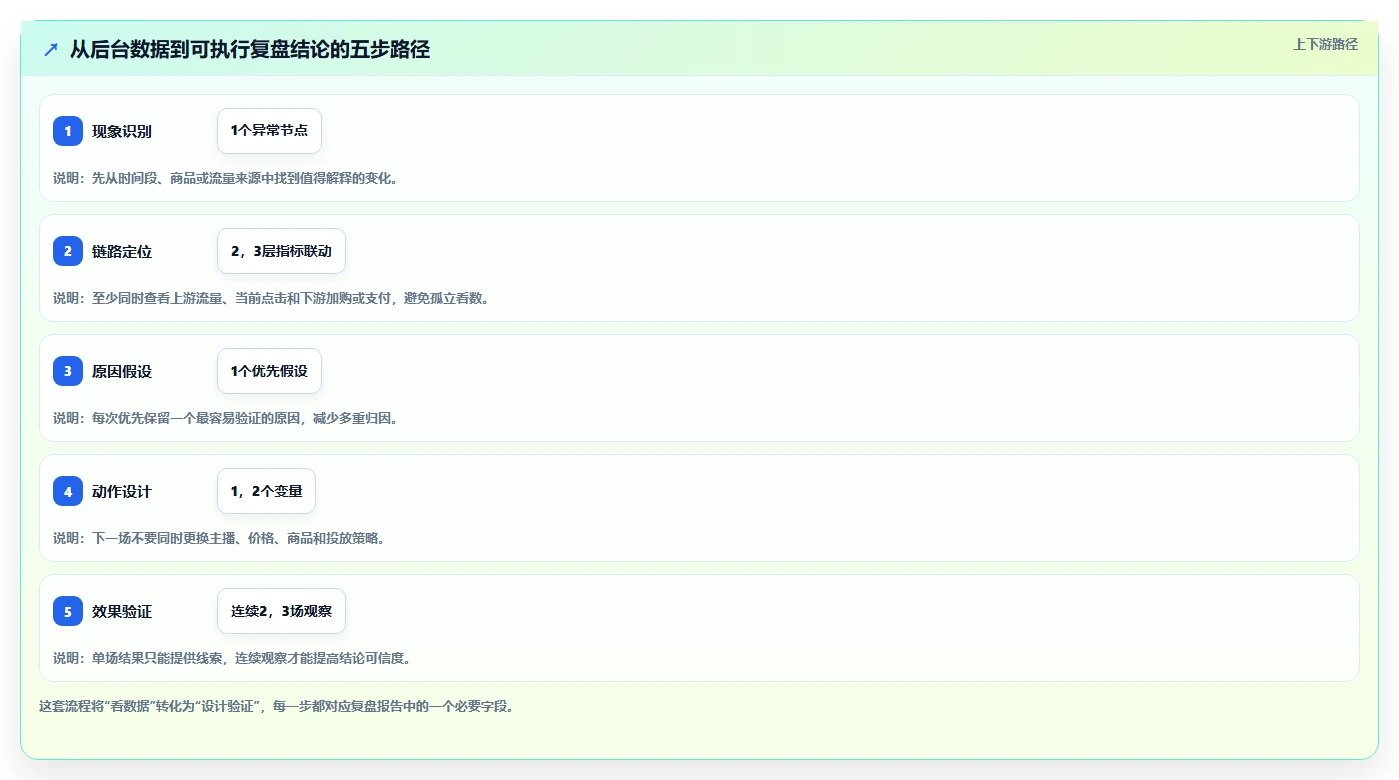Click the heading 从后台数据到可执行复盘结论的五步路径
Screen dimensions: 1399x780
point(250,49)
